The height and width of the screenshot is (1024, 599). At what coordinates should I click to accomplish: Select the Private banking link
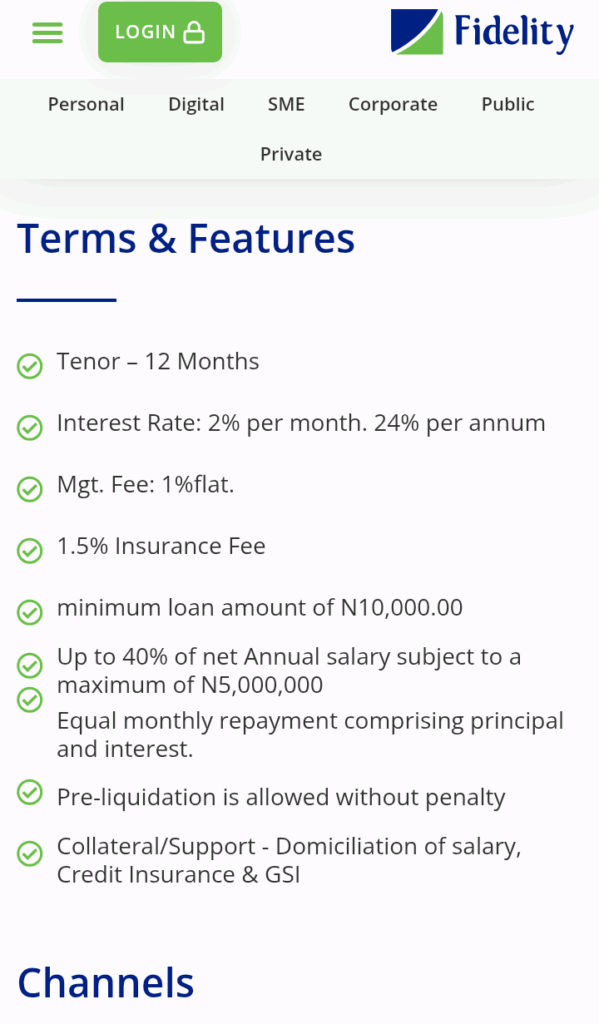[291, 154]
